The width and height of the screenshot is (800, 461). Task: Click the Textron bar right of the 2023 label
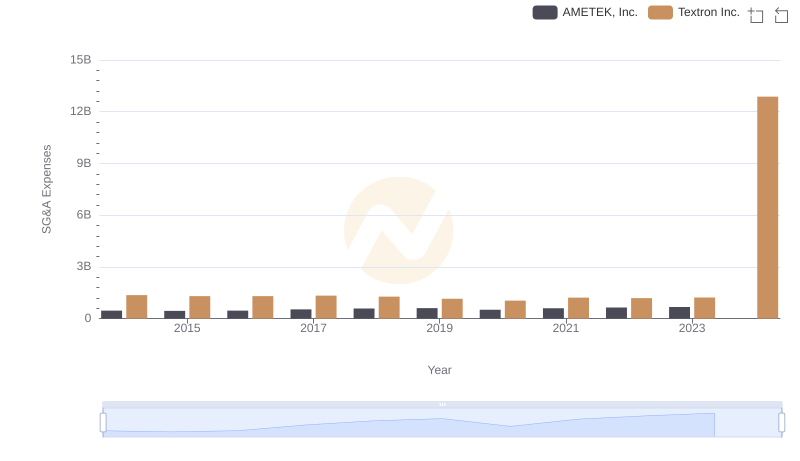coord(705,308)
